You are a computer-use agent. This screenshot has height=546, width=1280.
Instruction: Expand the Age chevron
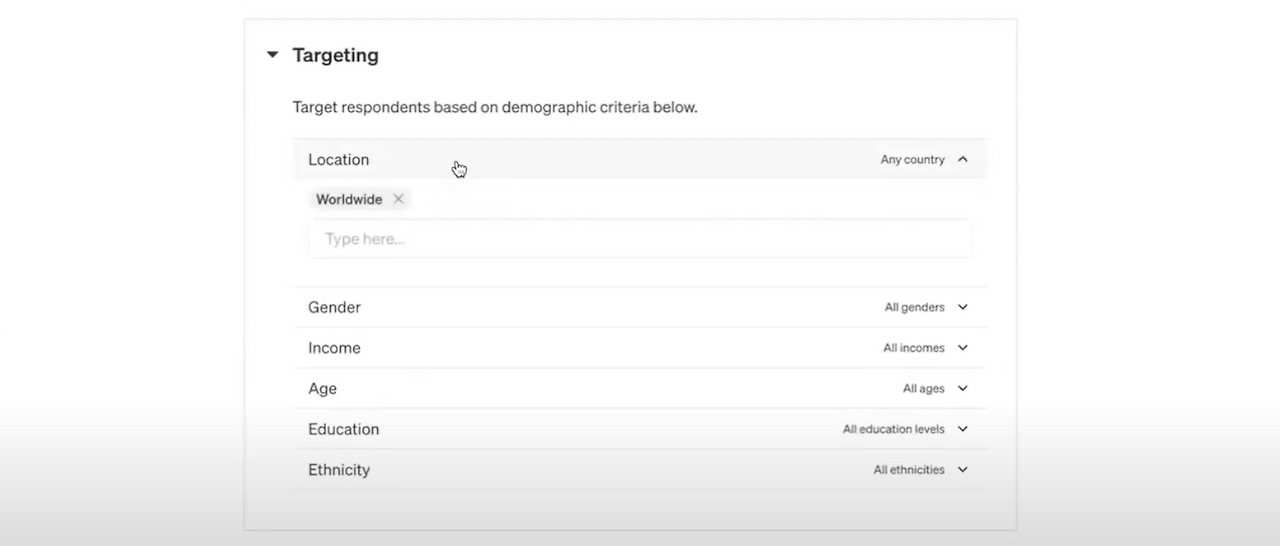(963, 388)
